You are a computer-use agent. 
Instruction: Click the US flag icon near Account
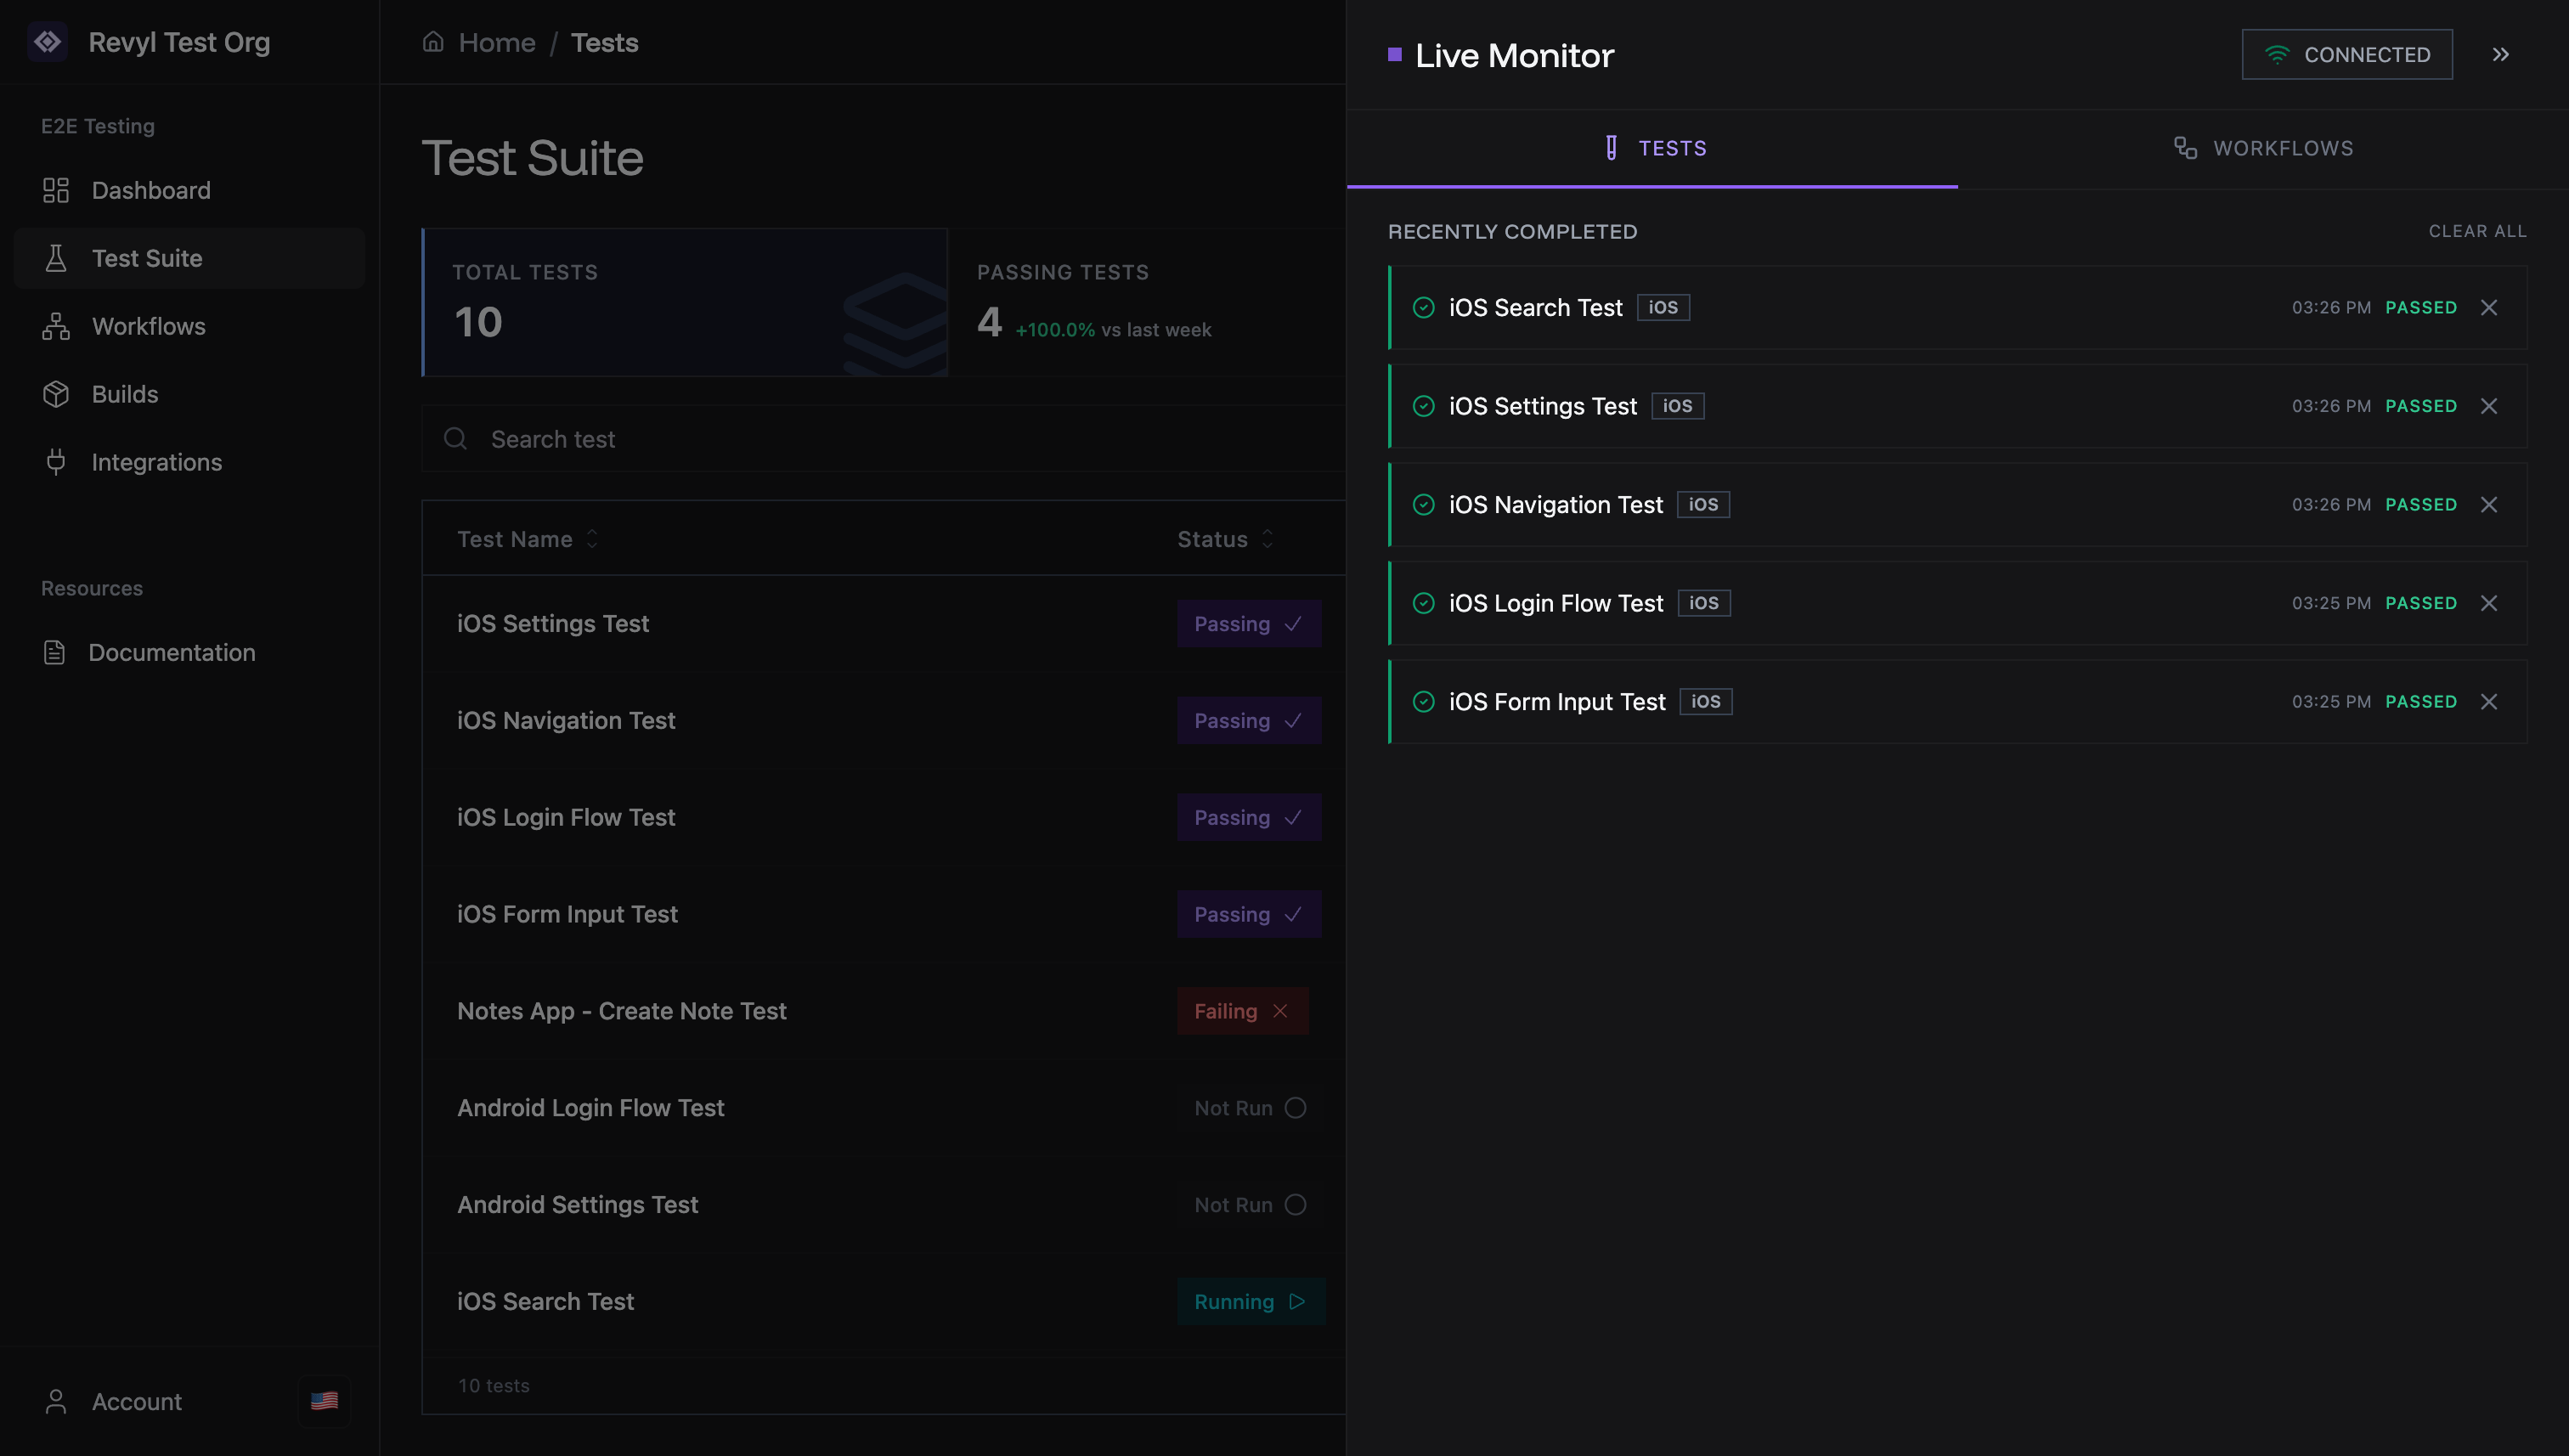pos(323,1401)
